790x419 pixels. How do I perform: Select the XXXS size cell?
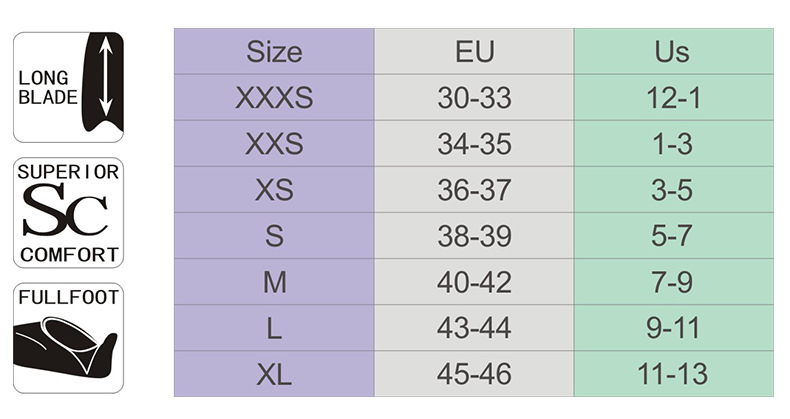[274, 98]
